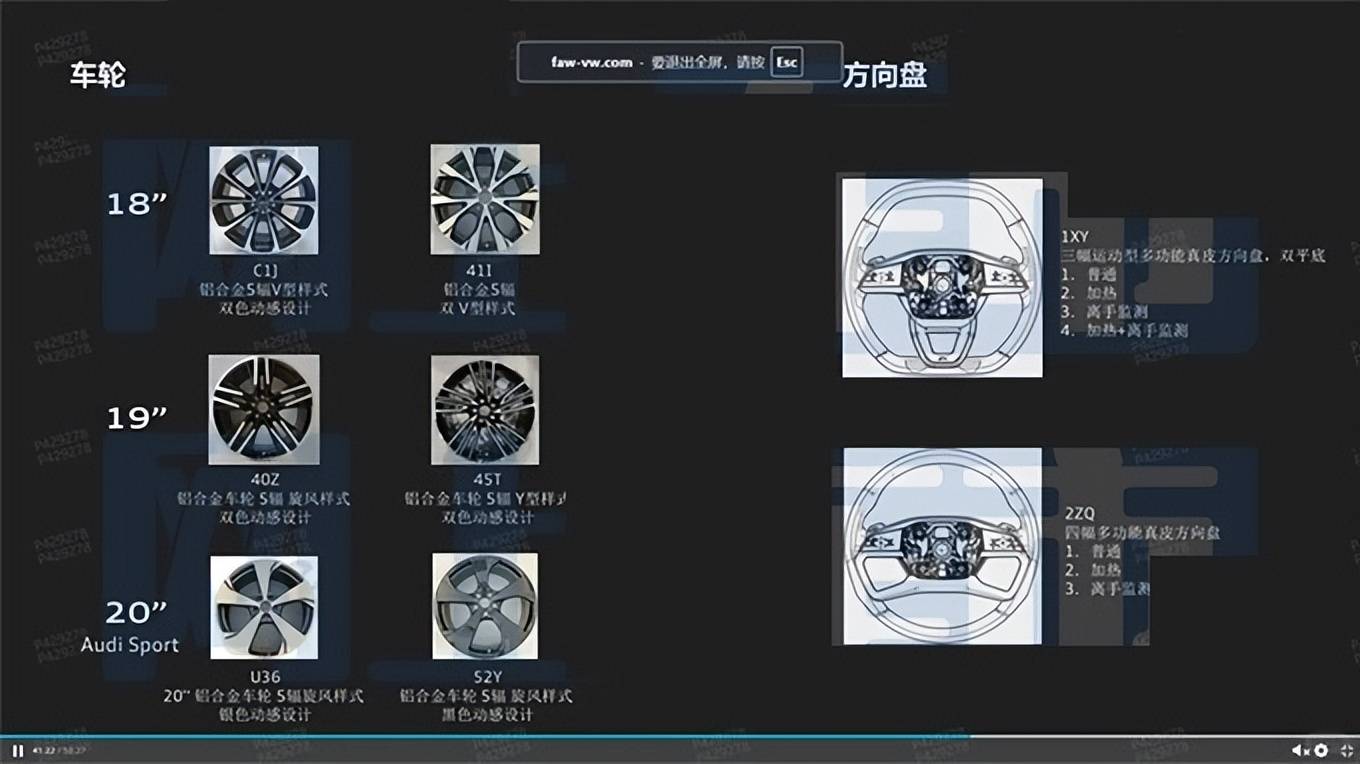Click the 车轮 heading
This screenshot has height=764, width=1360.
[x=98, y=75]
